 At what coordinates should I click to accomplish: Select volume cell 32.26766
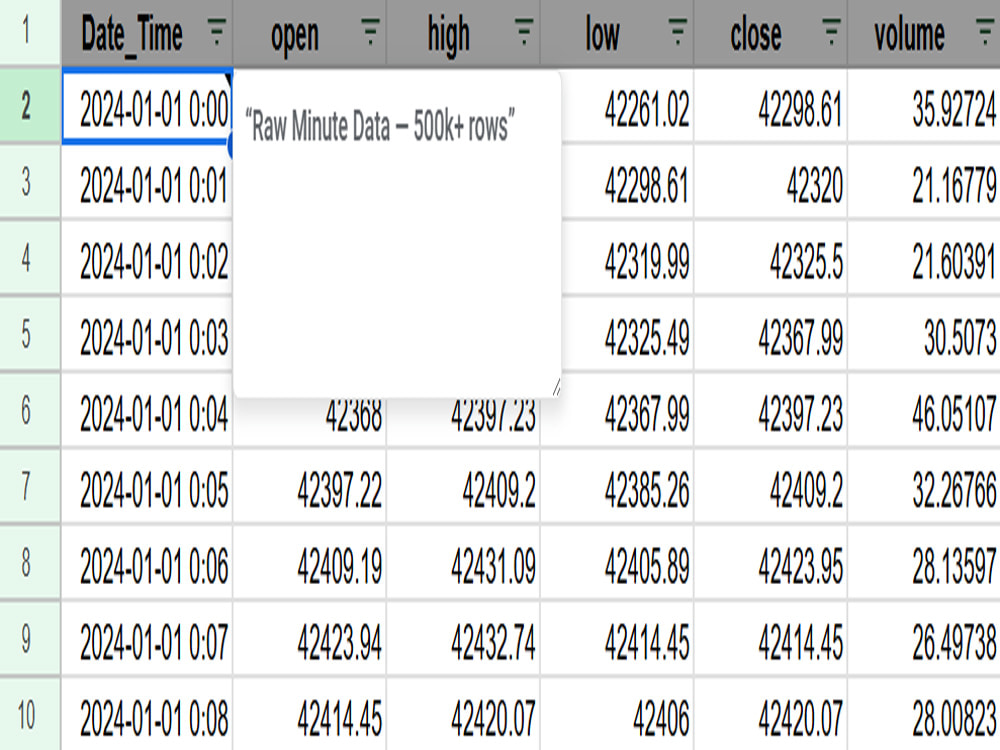click(x=924, y=486)
